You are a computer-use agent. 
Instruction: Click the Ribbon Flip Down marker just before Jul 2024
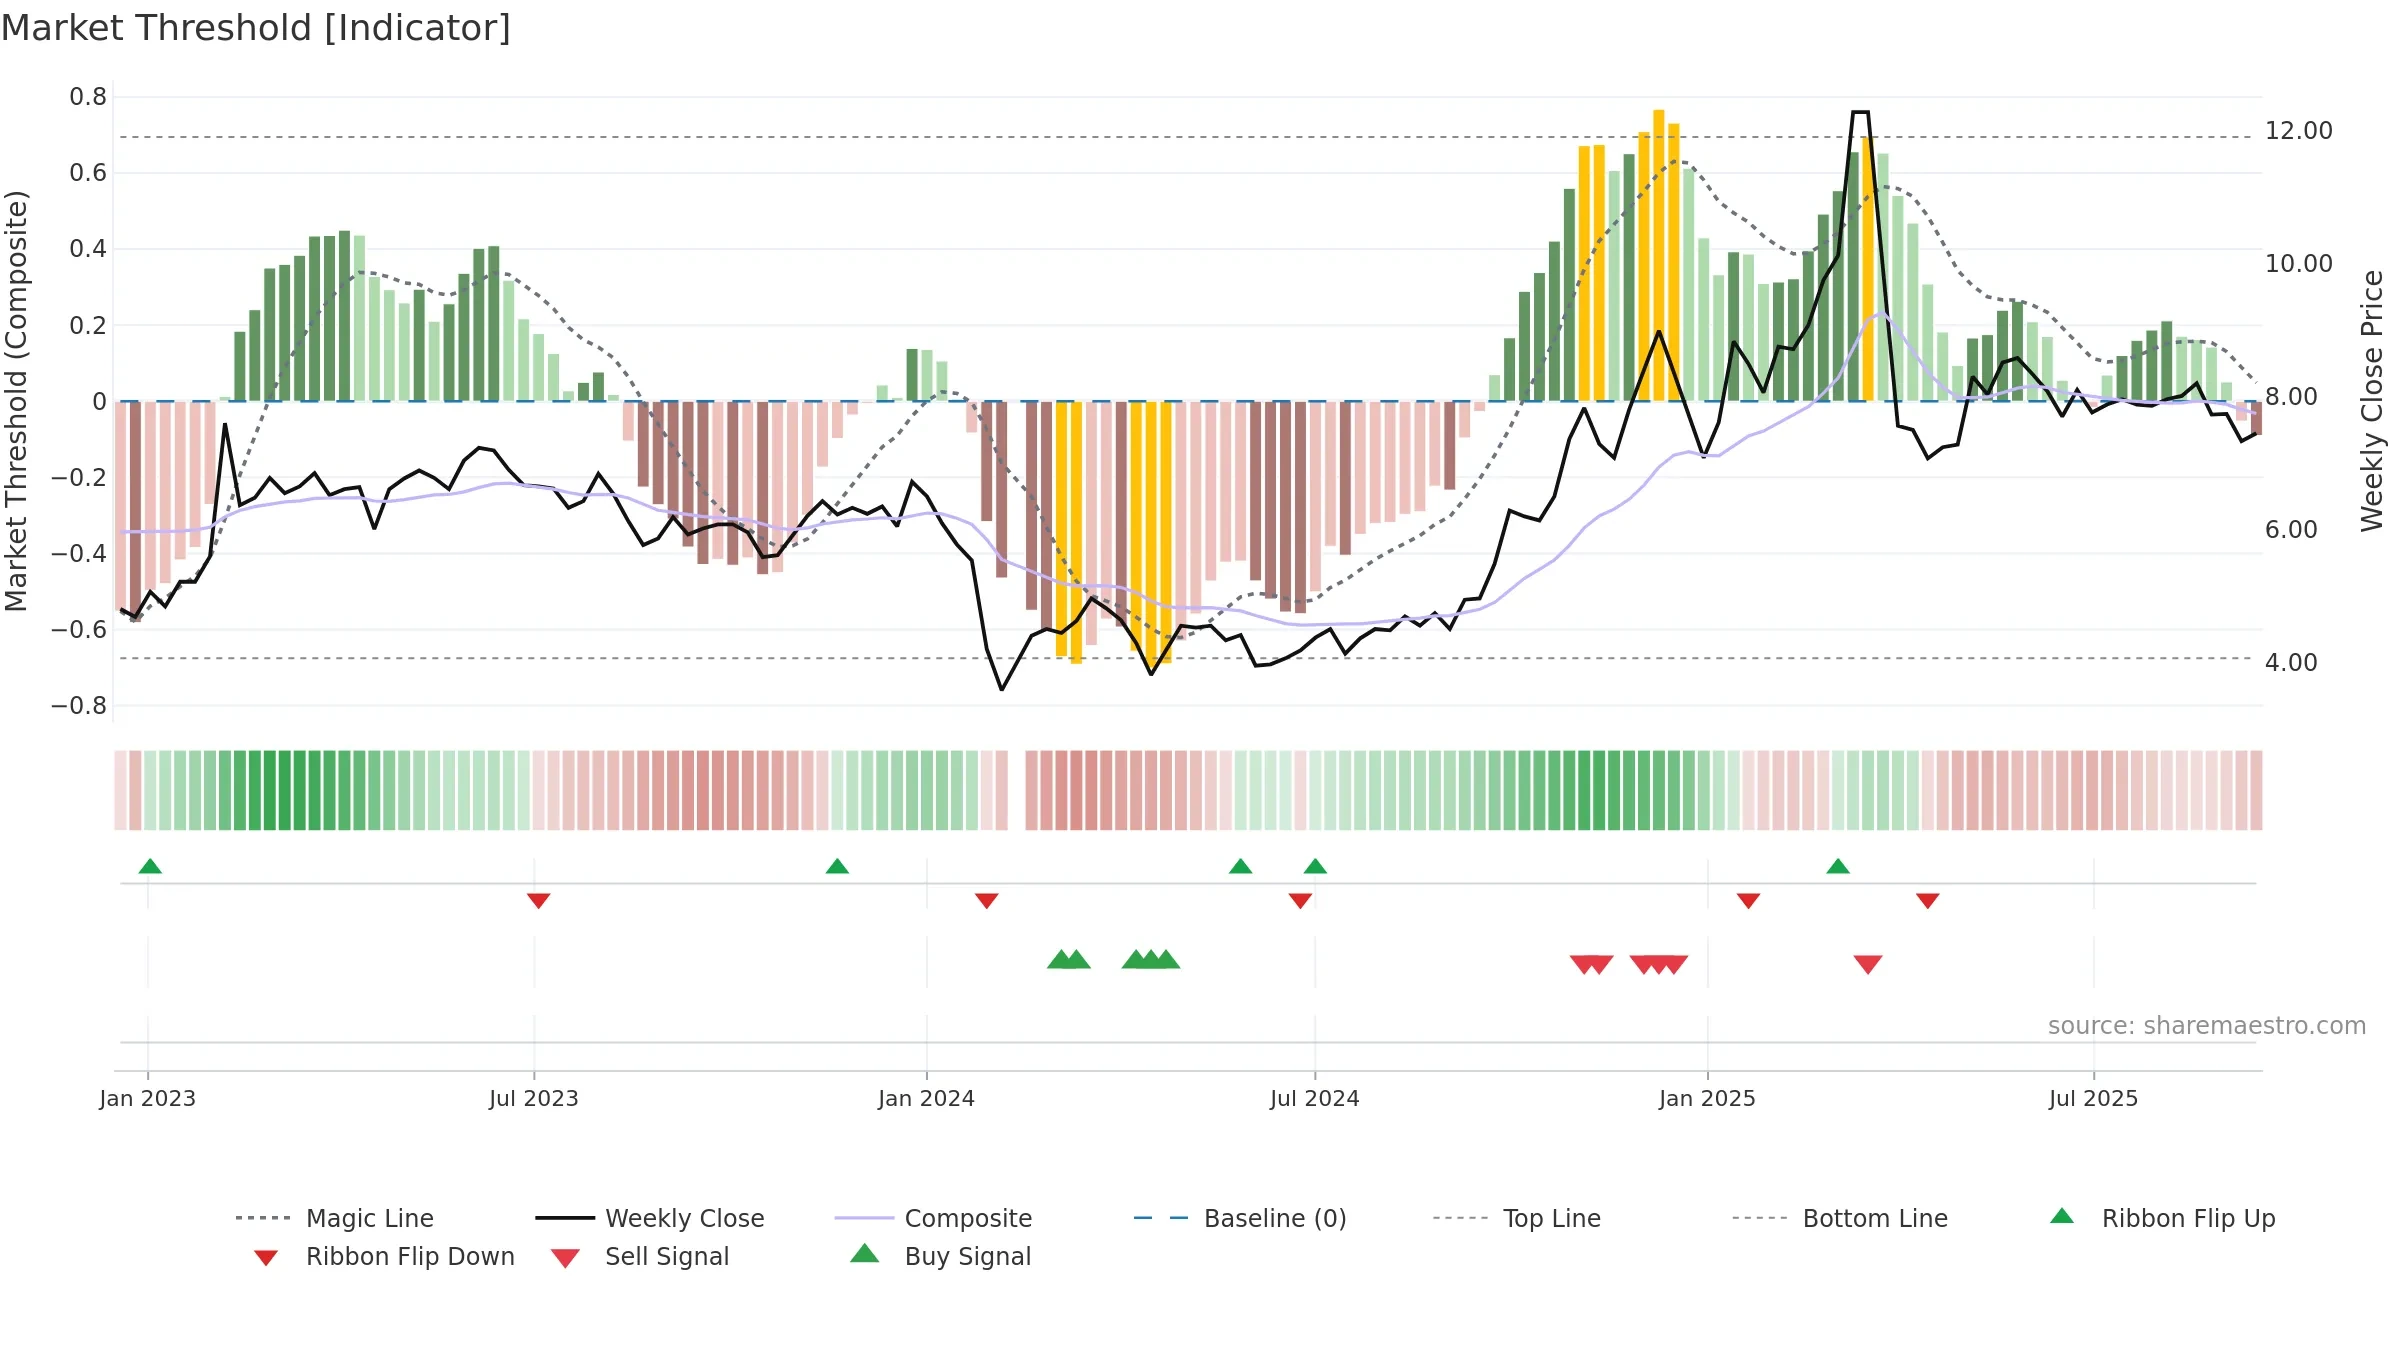coord(1300,901)
